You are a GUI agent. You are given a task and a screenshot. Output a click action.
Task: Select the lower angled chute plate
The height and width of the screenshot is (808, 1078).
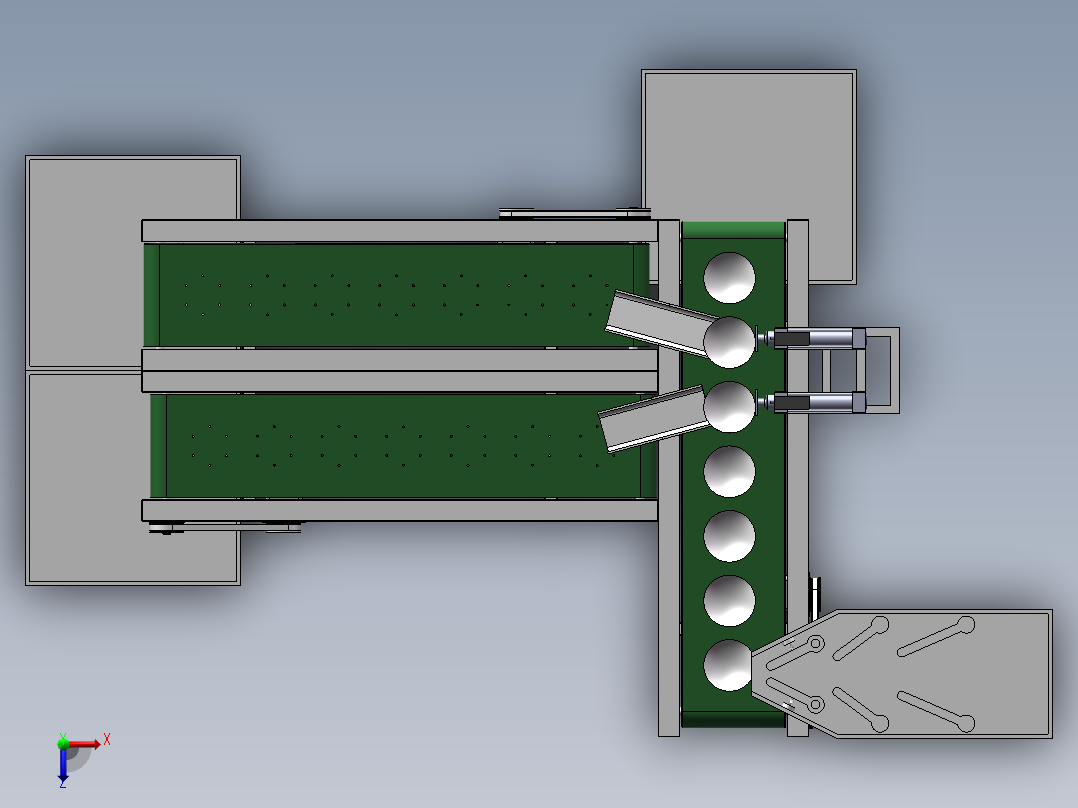coord(653,419)
